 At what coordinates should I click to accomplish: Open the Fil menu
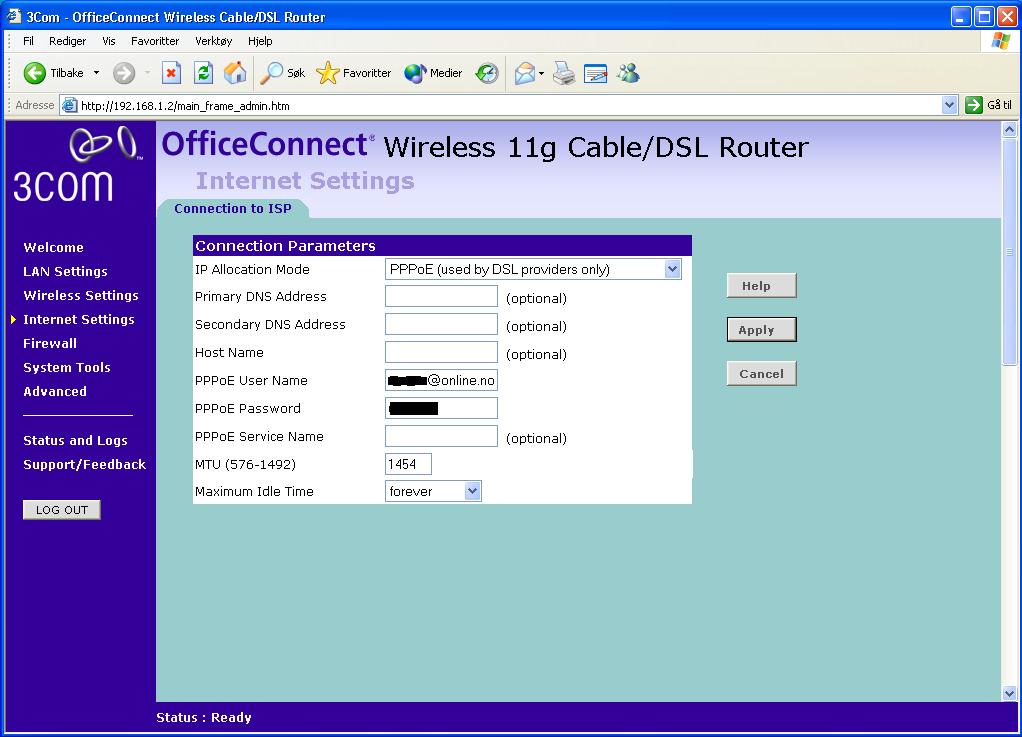[x=28, y=41]
